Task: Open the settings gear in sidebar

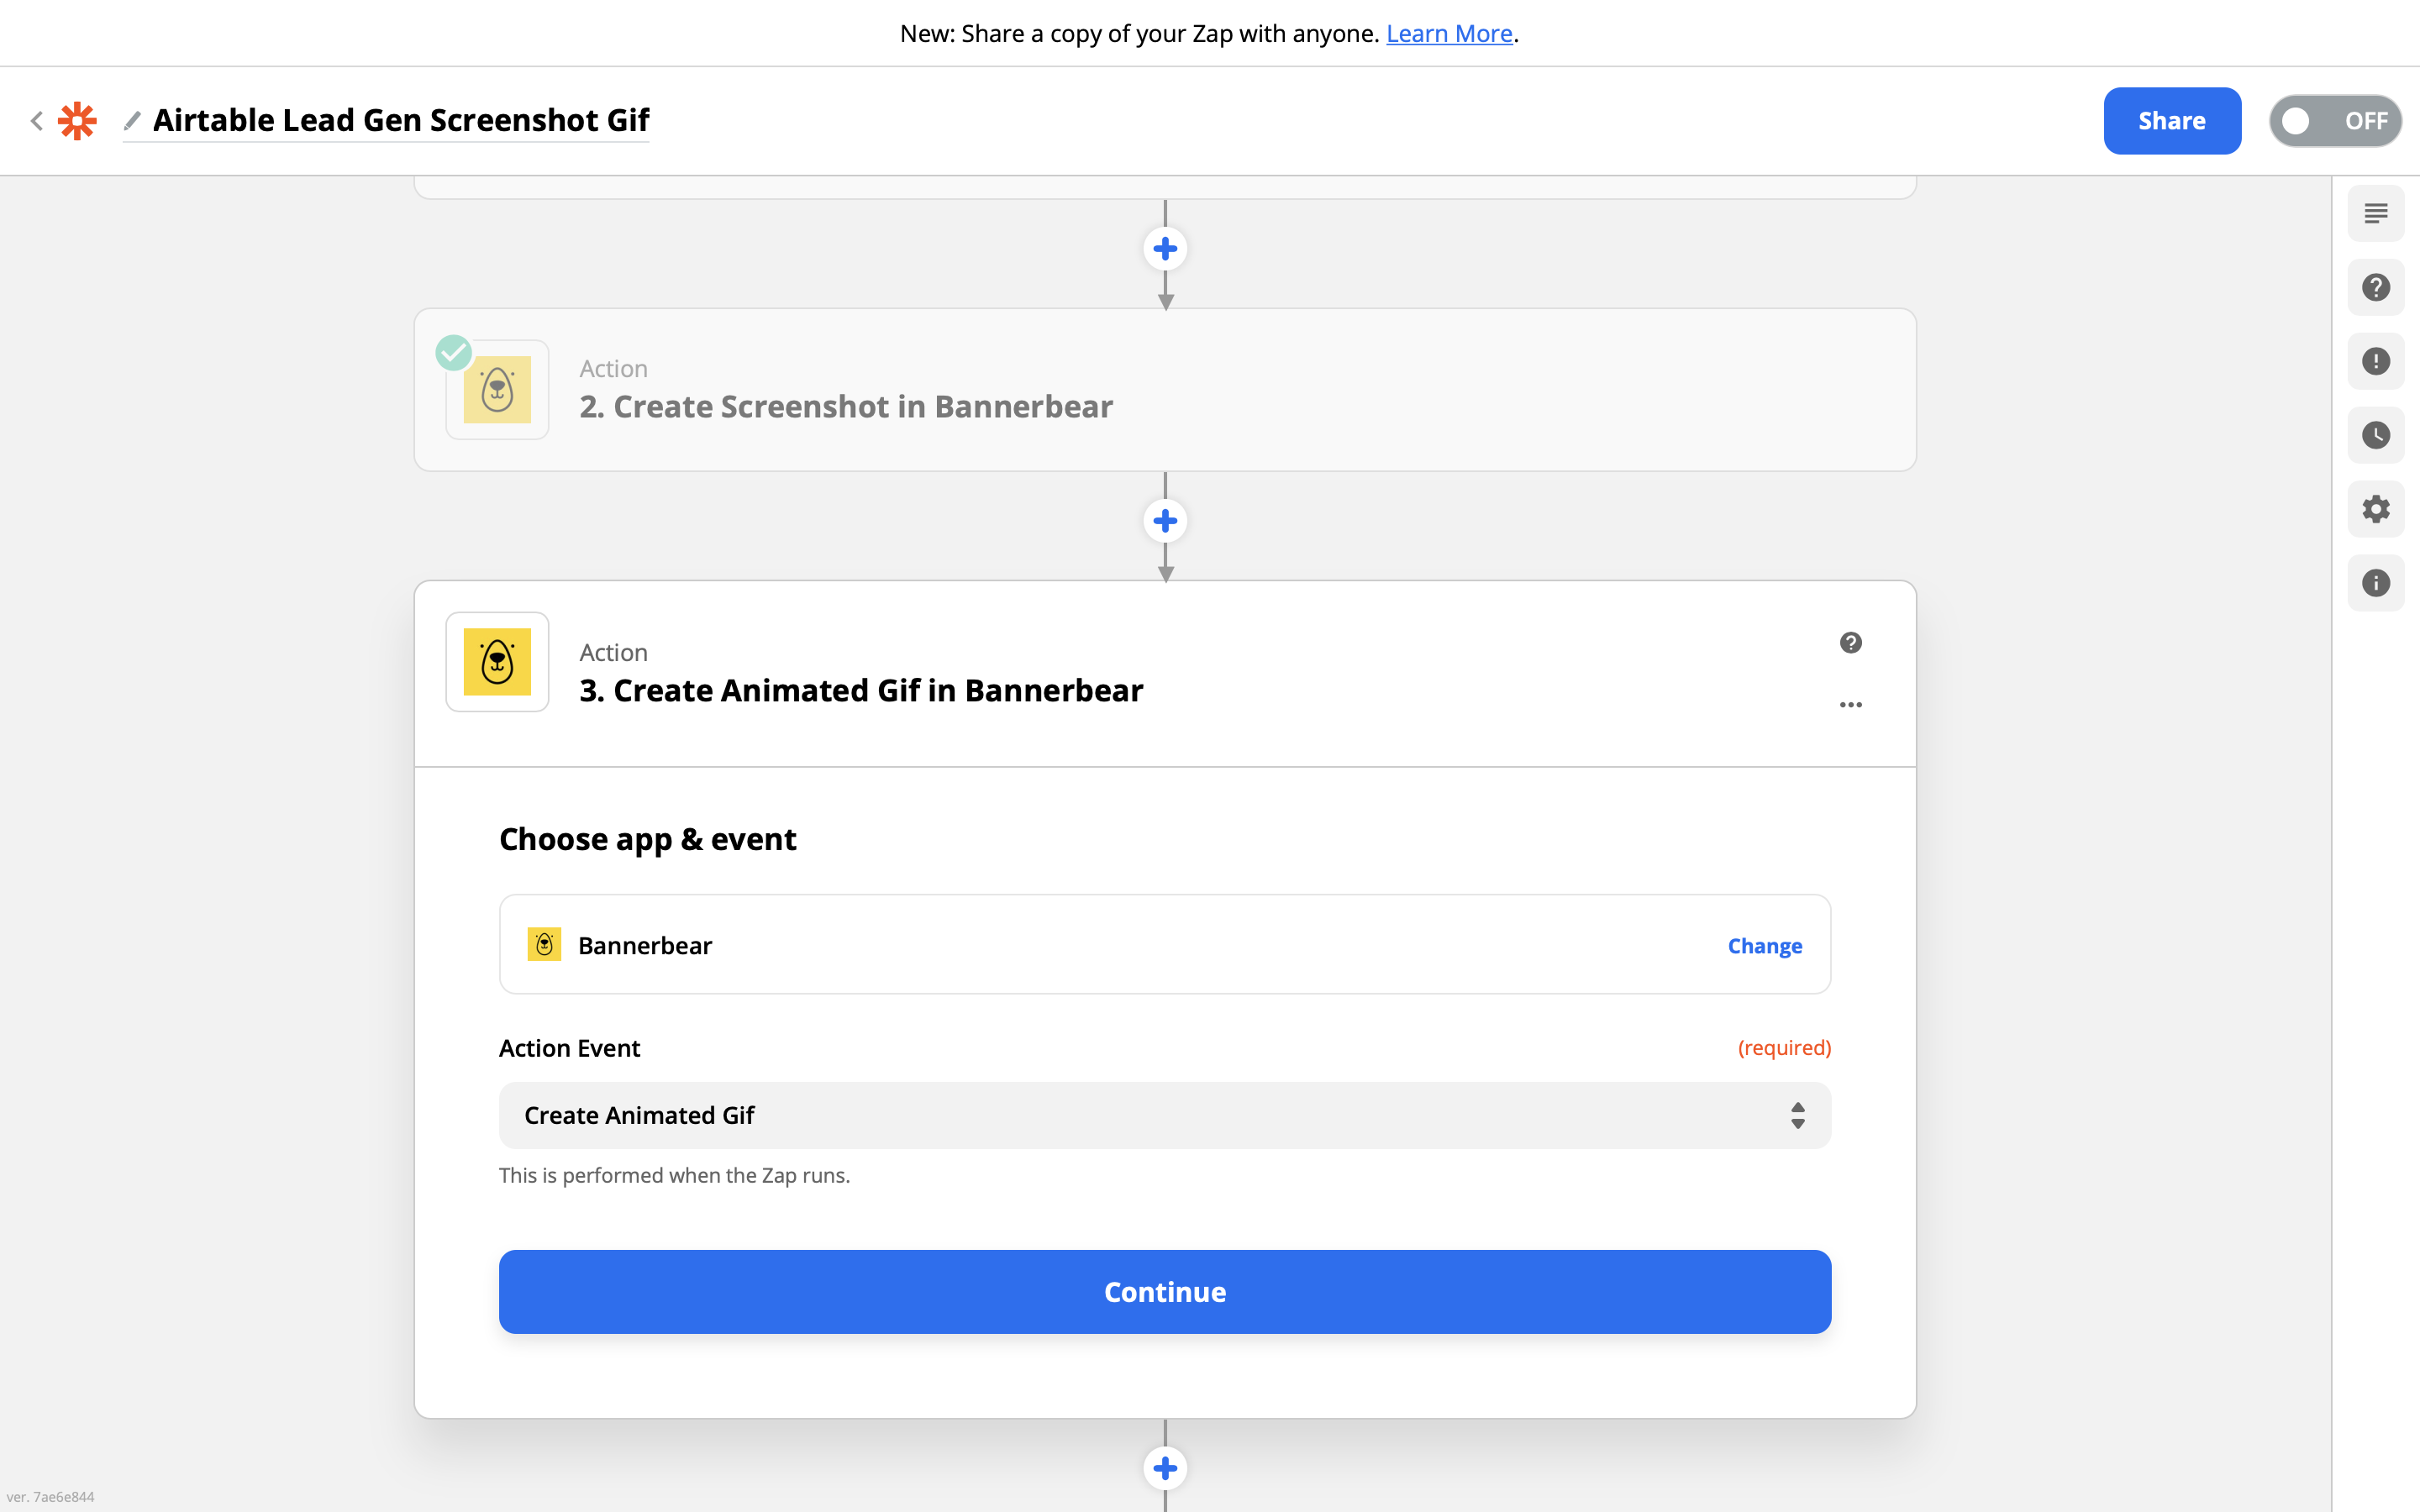Action: 2375,509
